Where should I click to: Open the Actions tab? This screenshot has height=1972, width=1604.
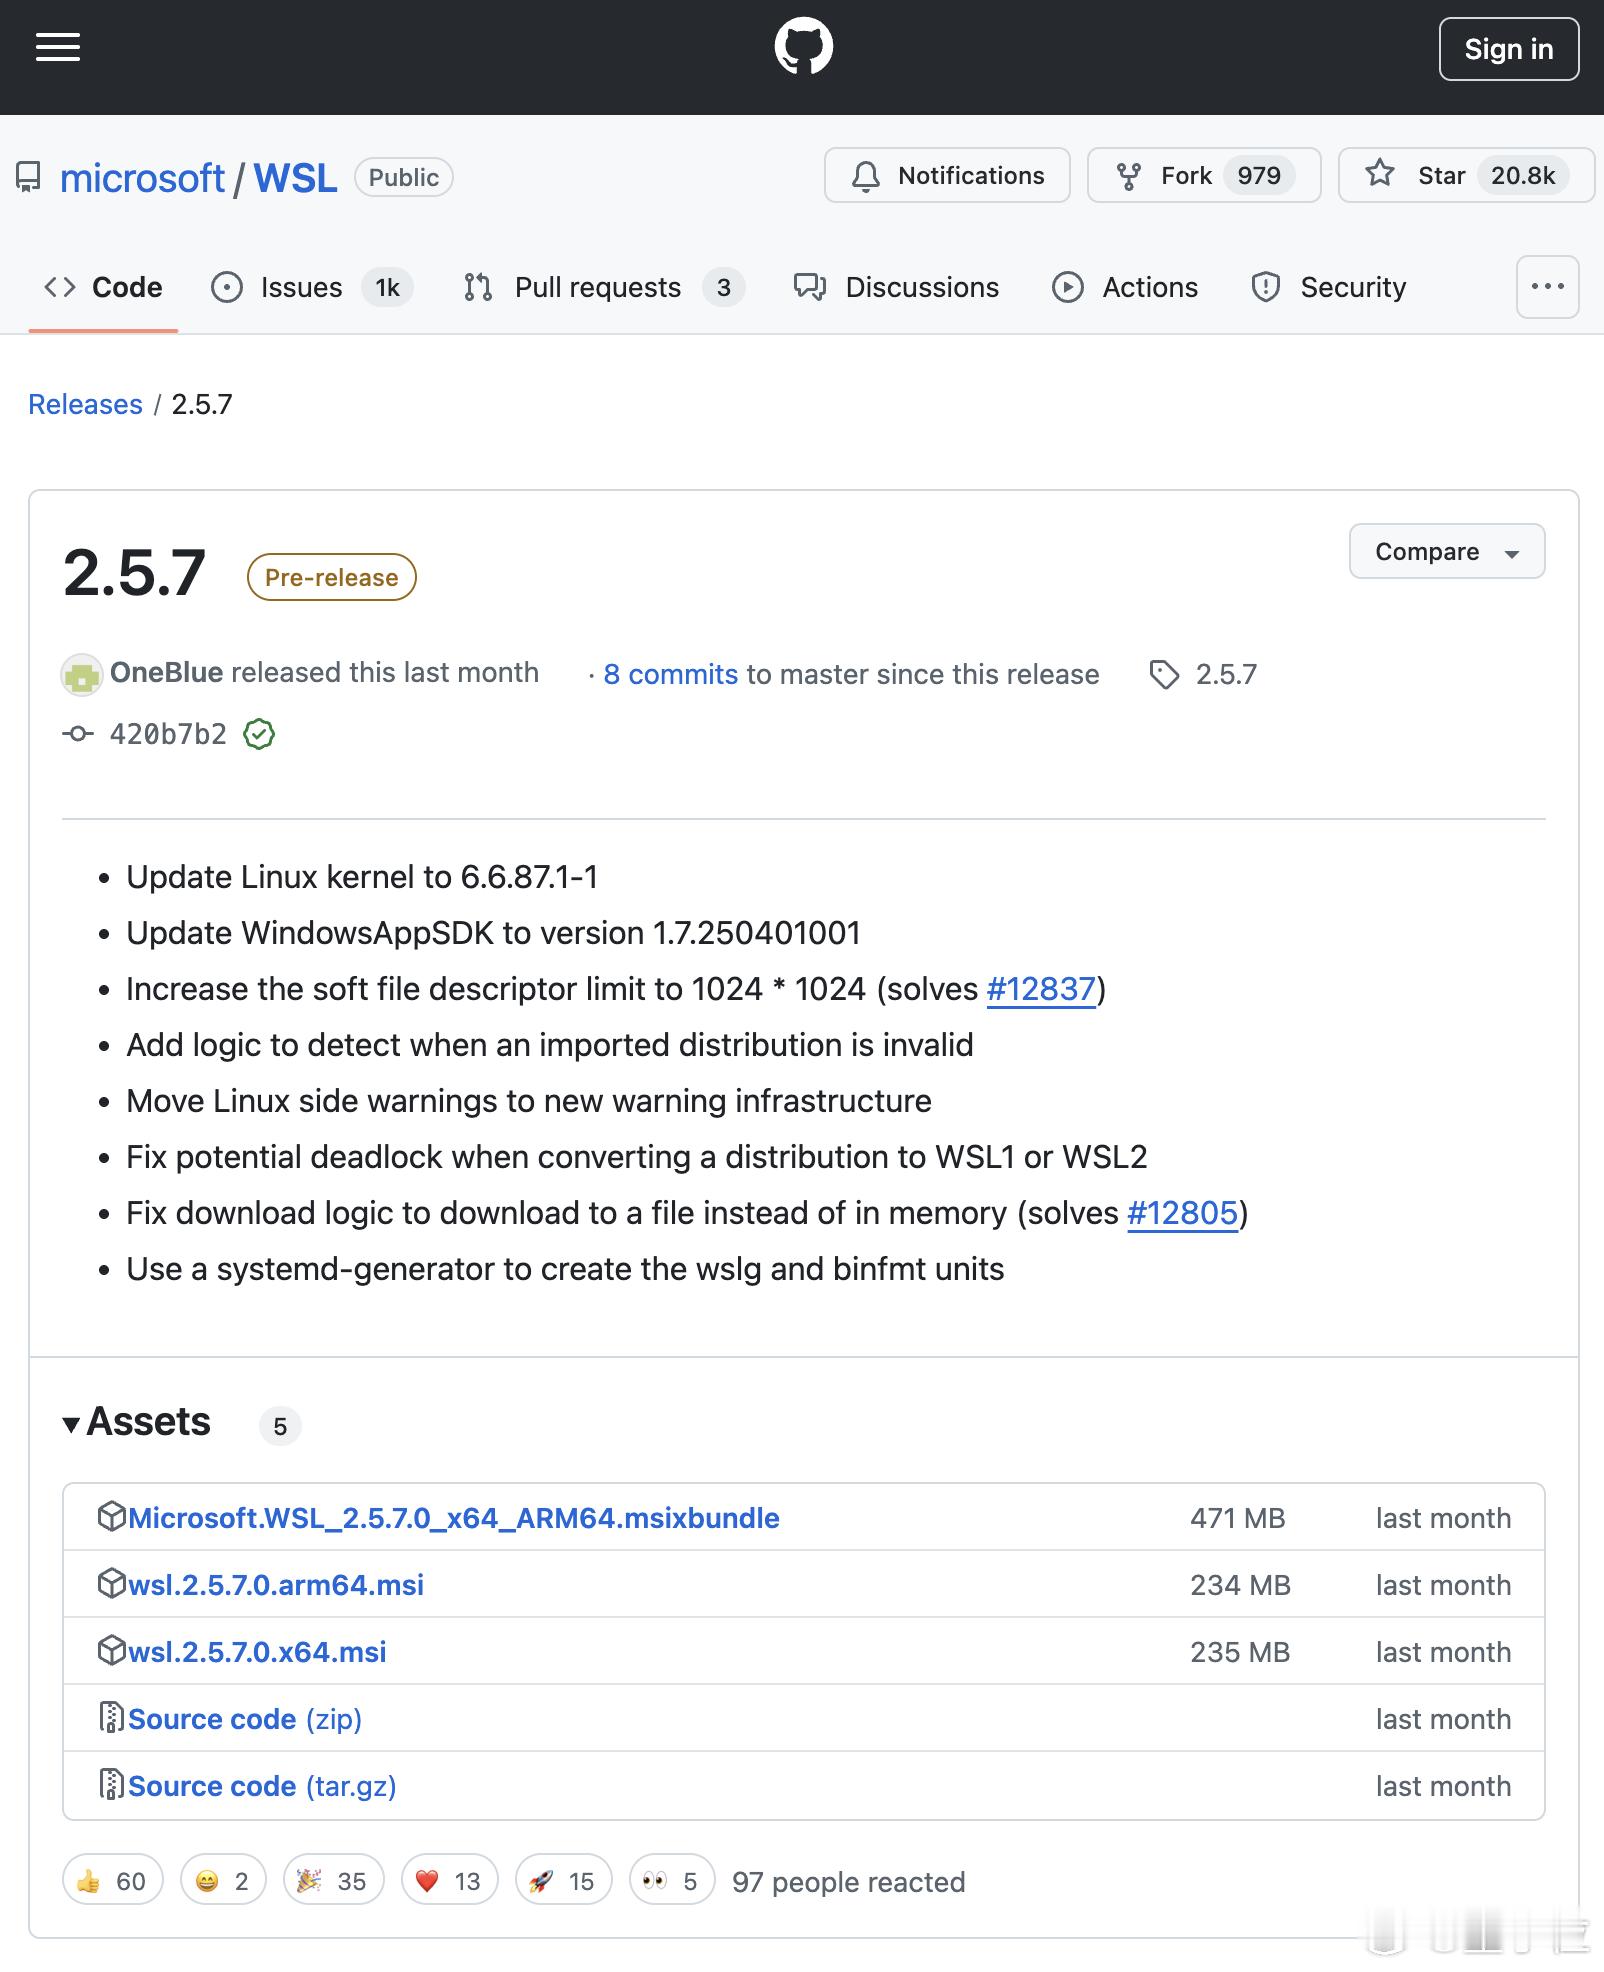coord(1125,288)
